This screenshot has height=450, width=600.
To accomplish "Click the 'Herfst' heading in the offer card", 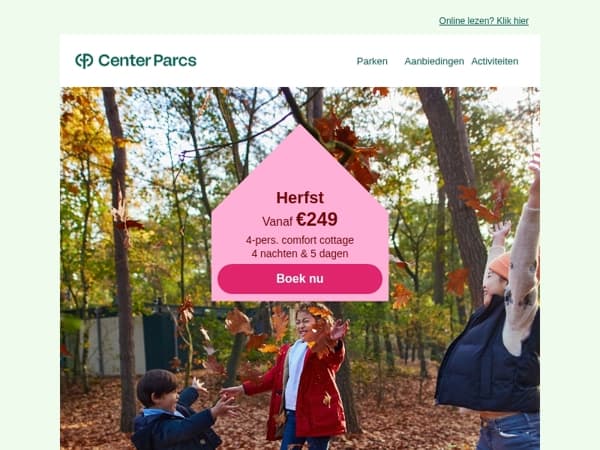I will [x=300, y=198].
